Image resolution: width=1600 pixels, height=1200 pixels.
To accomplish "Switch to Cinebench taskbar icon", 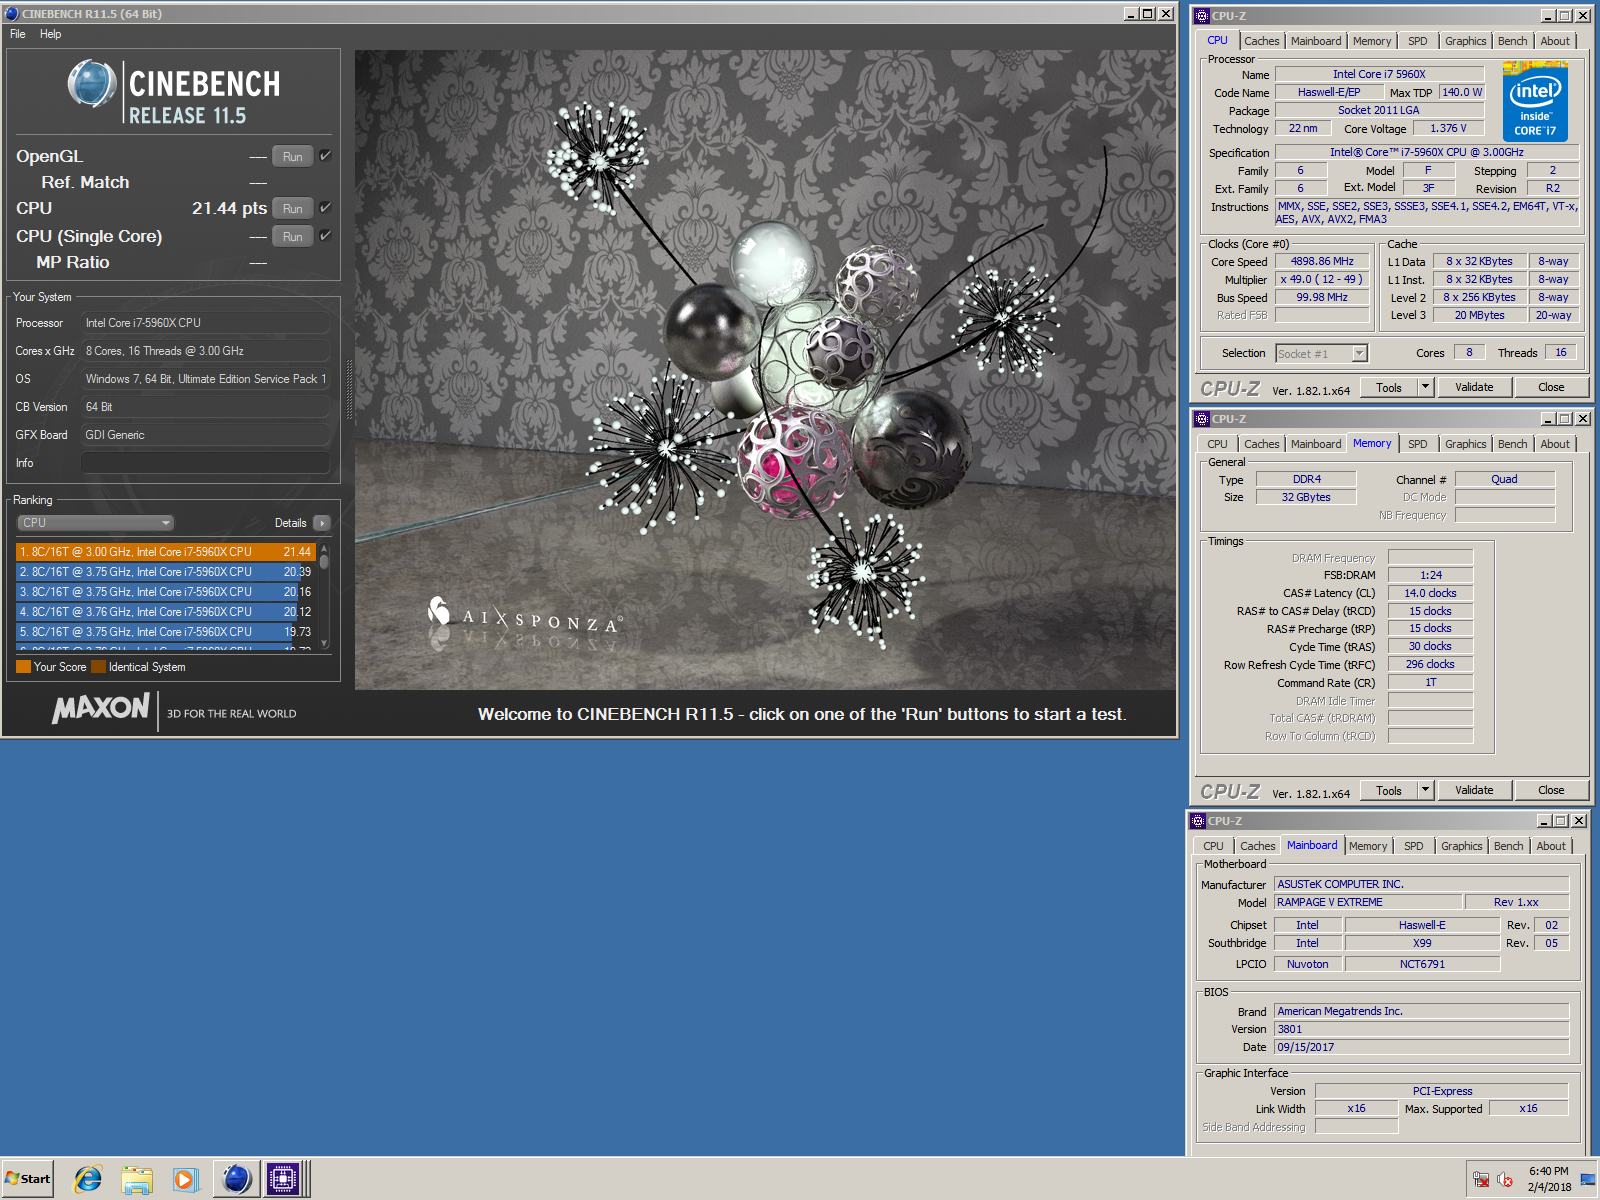I will coord(236,1179).
